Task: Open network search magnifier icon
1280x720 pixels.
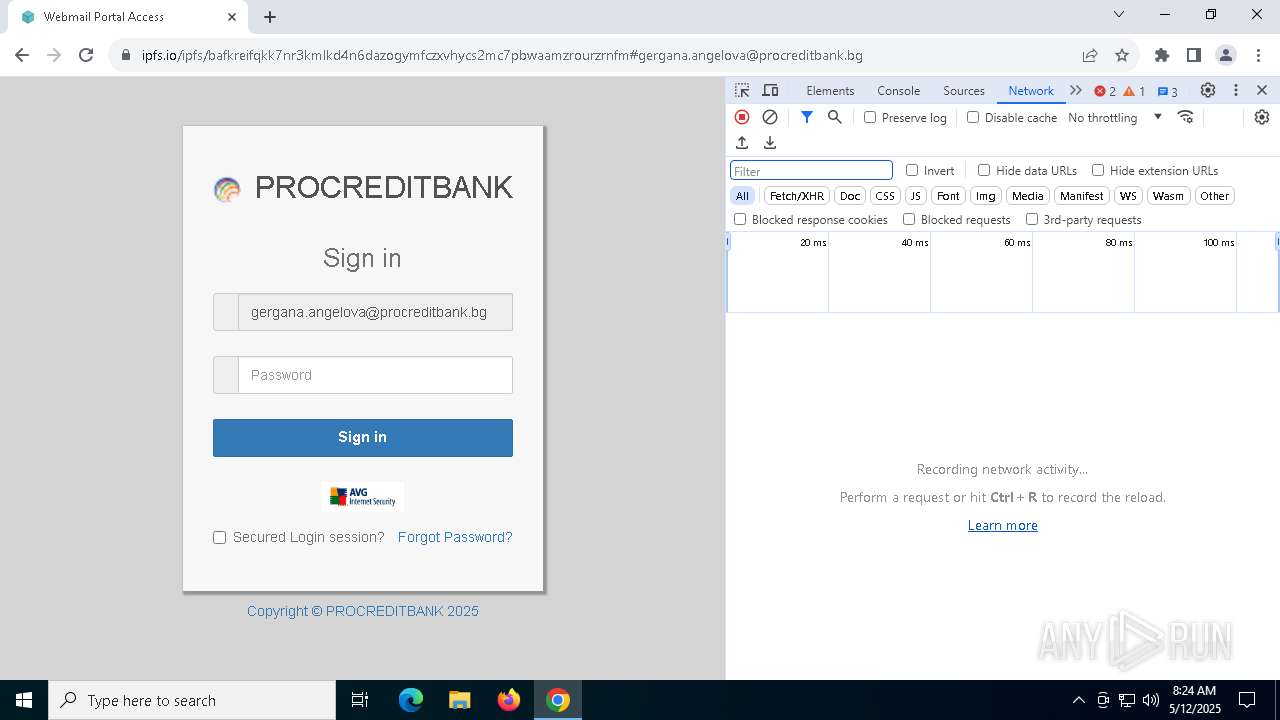Action: pos(835,117)
